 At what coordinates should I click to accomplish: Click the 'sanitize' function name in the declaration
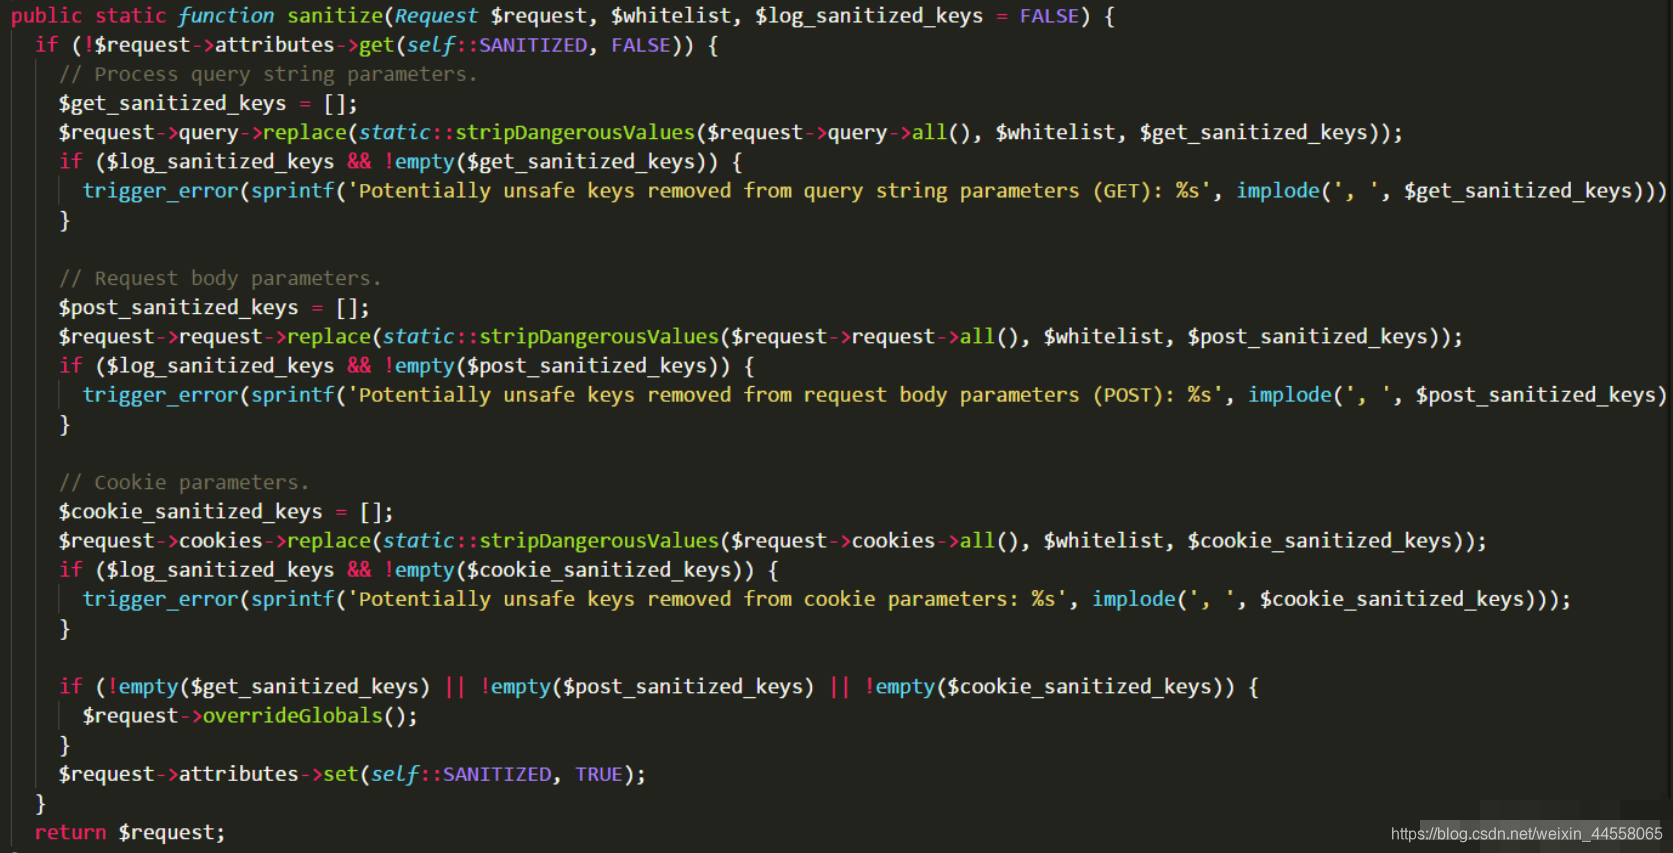coord(335,16)
